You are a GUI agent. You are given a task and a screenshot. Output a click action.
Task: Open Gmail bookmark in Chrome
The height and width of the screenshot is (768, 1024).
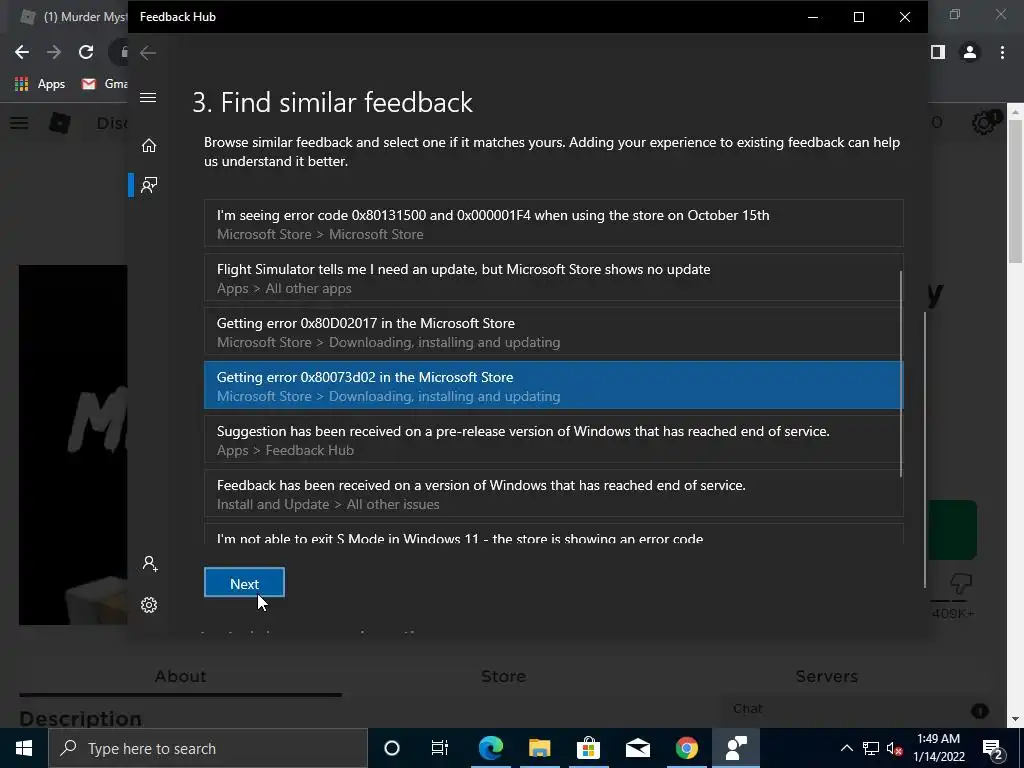point(104,84)
